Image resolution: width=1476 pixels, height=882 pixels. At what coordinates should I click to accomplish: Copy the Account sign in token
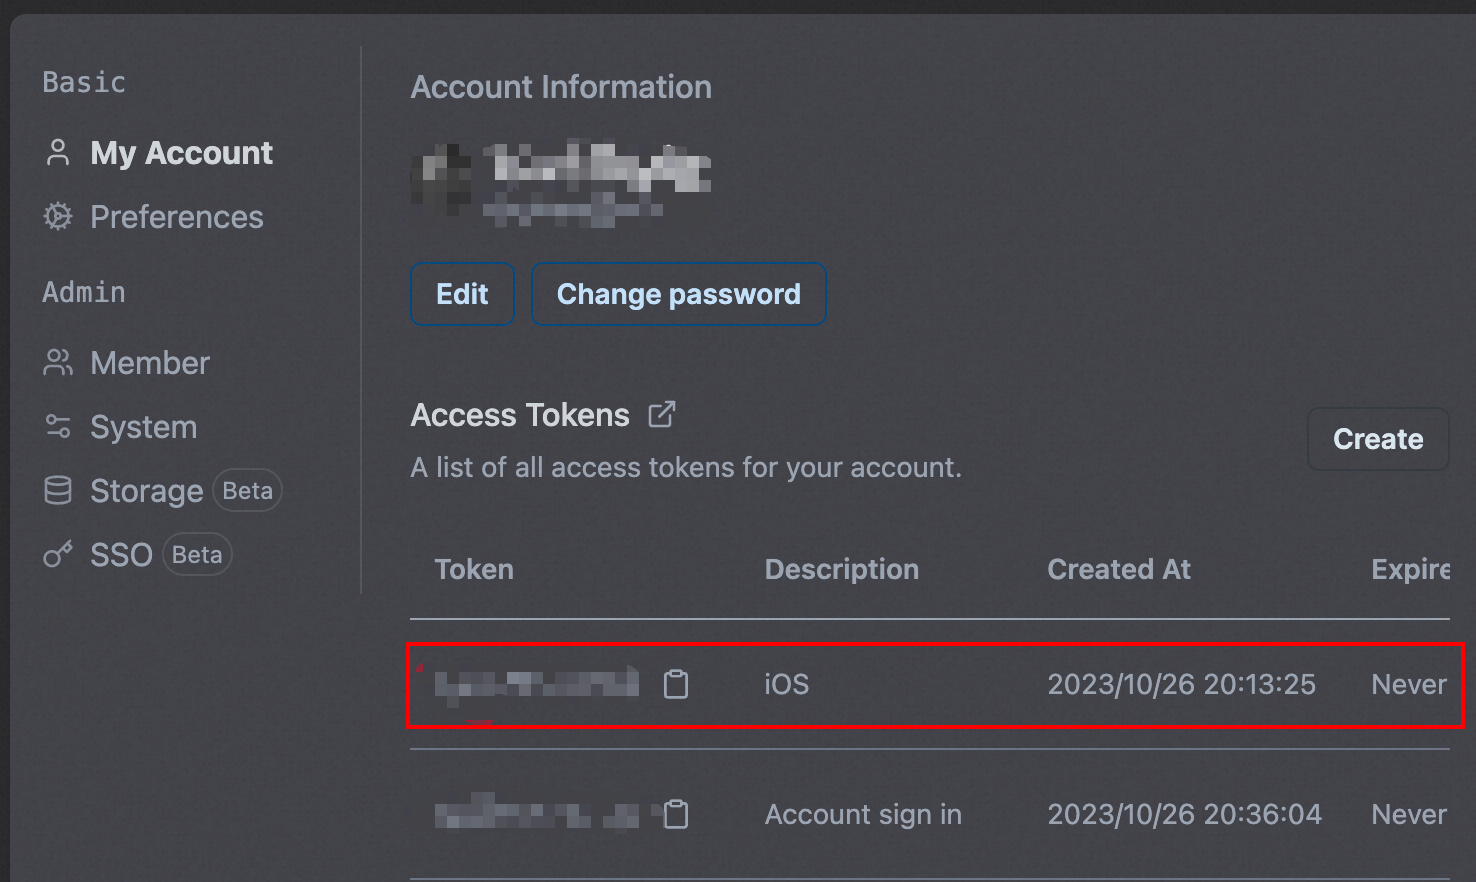pos(676,814)
